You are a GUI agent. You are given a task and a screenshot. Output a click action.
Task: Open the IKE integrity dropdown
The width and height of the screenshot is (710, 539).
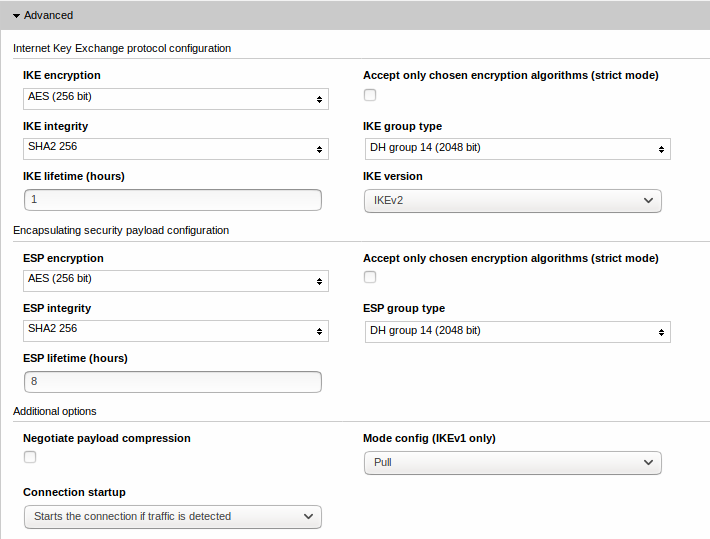tap(176, 149)
